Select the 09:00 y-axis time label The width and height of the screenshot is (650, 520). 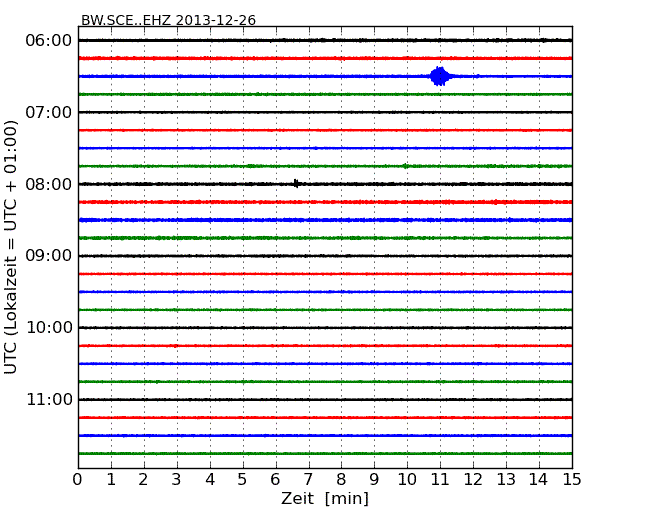click(48, 256)
